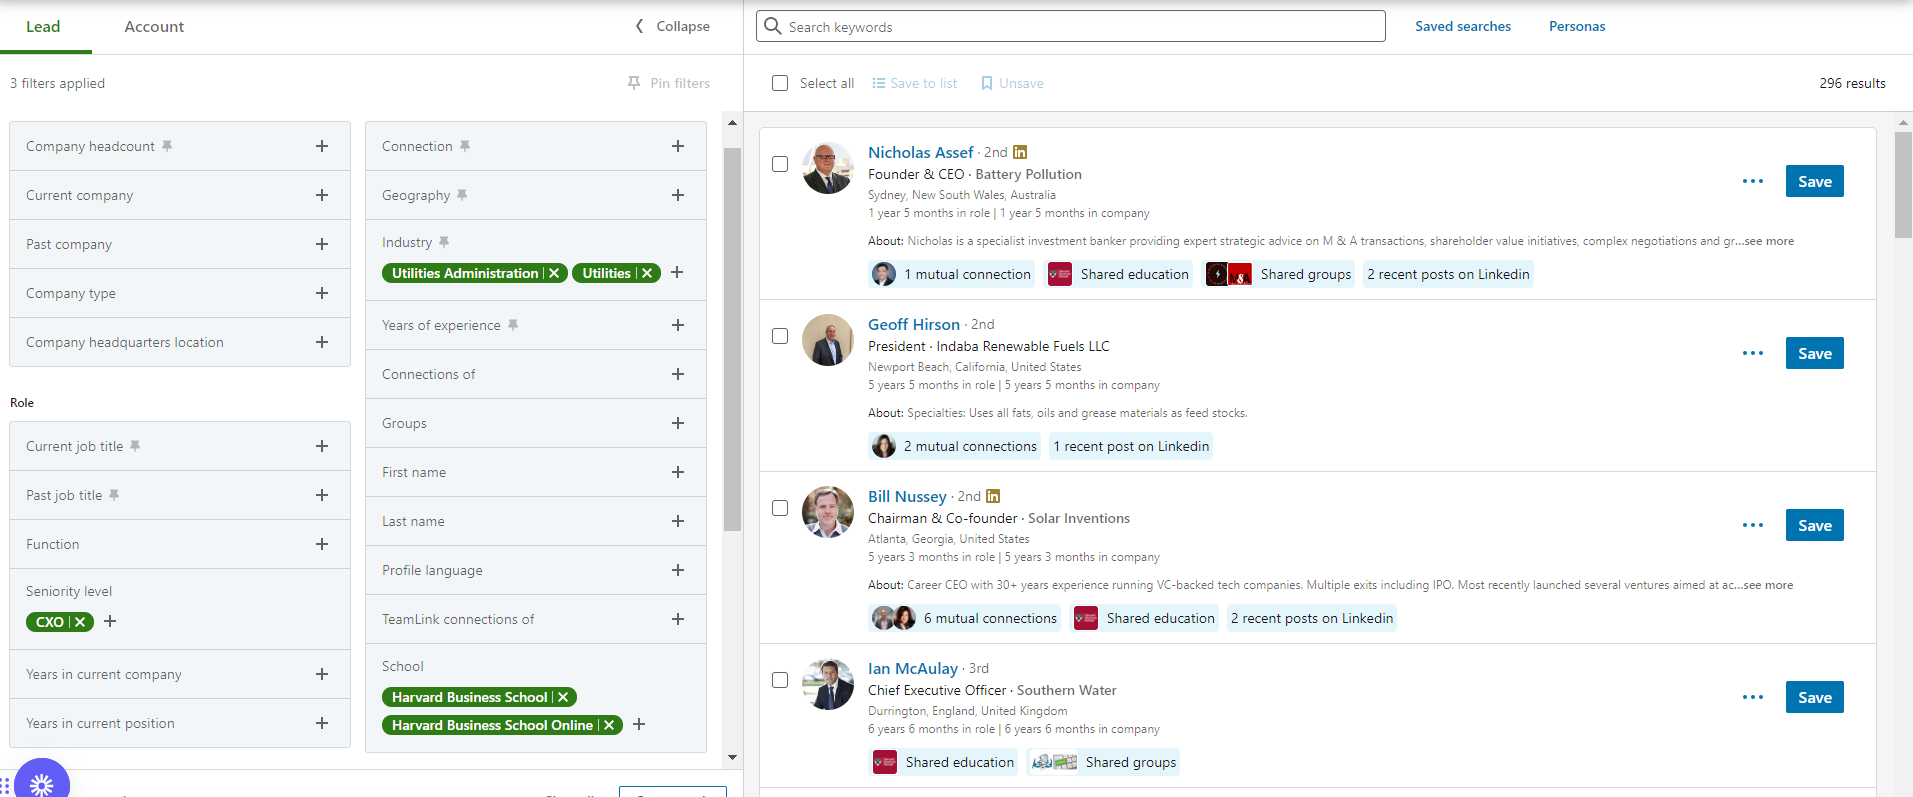
Task: Click the LinkedIn badge next to Nicholas Assef
Action: (x=1020, y=152)
